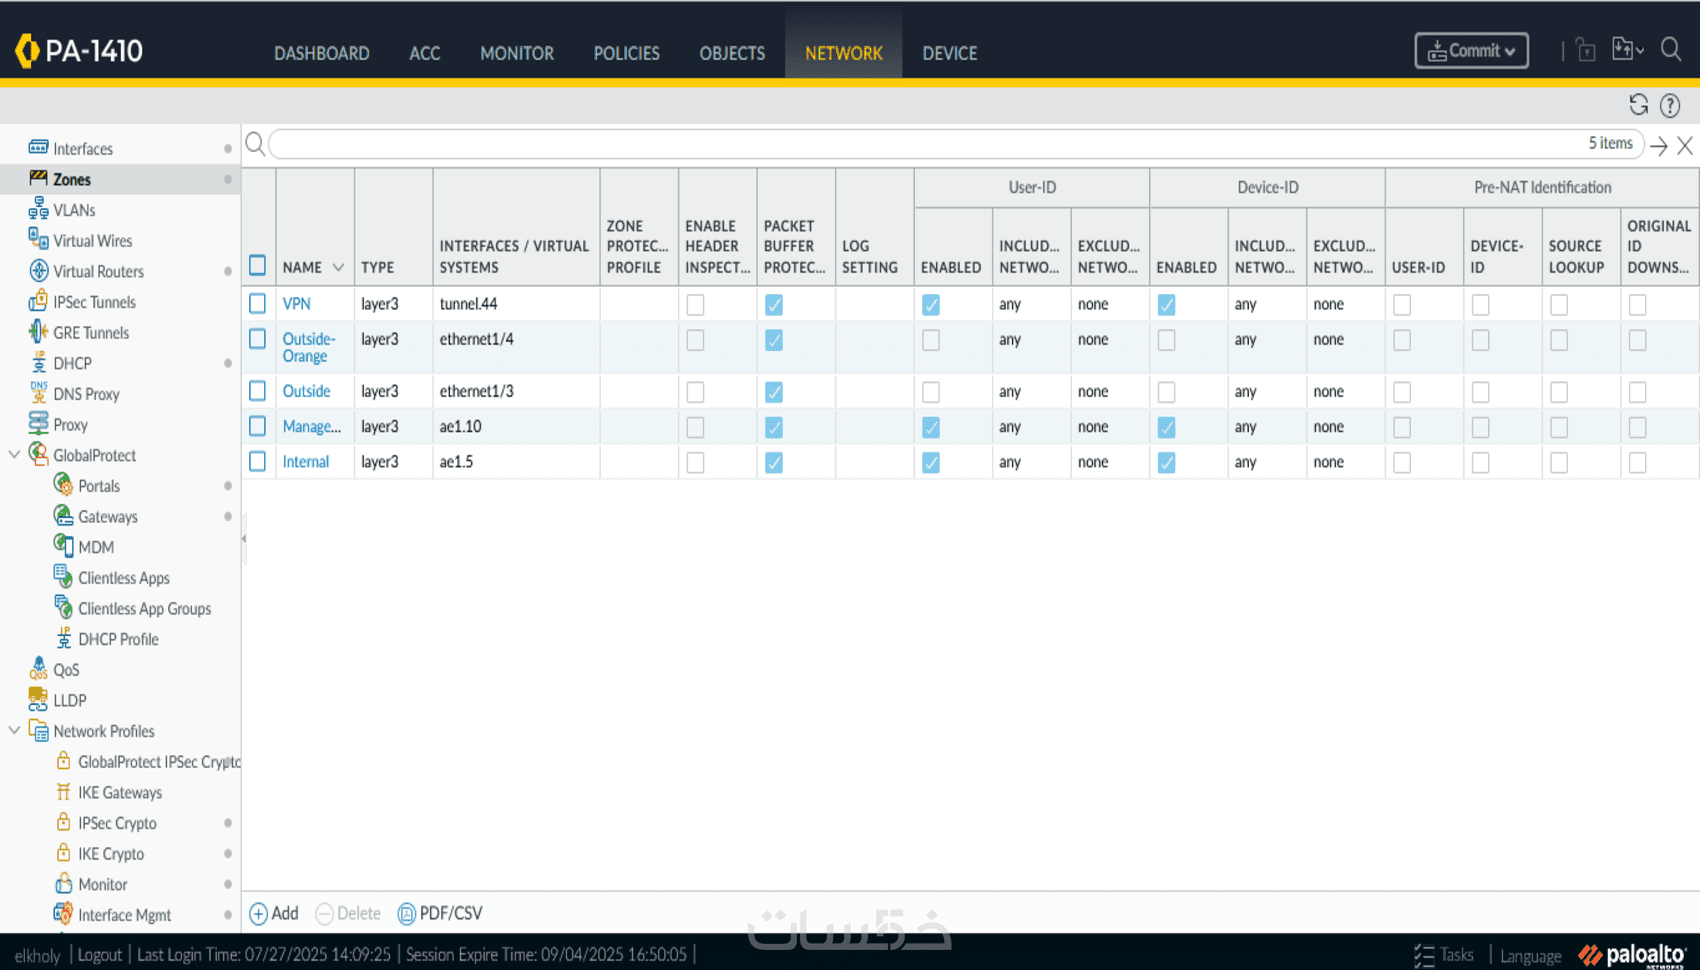The width and height of the screenshot is (1700, 970).
Task: Log out of the firewall
Action: [100, 955]
